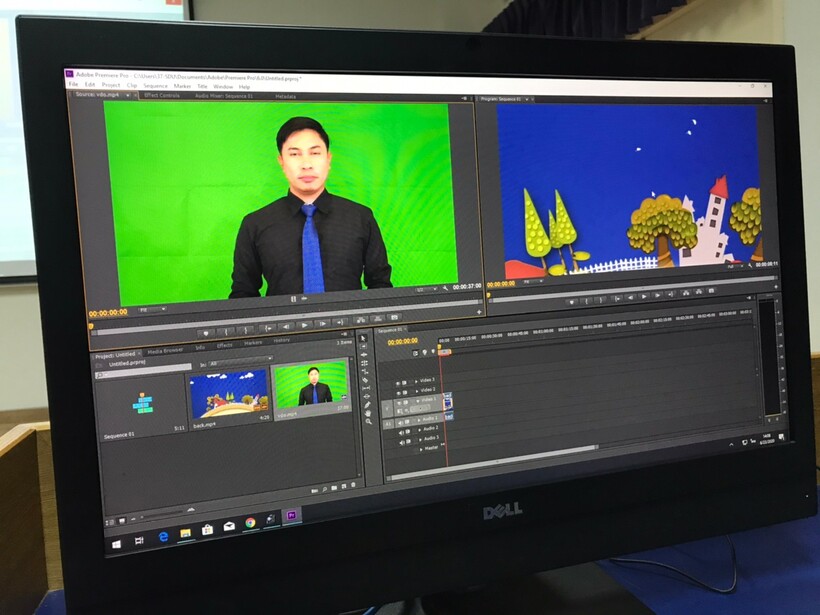Viewport: 820px width, 615px height.
Task: Step forward one frame in Source monitor
Action: pyautogui.click(x=322, y=324)
